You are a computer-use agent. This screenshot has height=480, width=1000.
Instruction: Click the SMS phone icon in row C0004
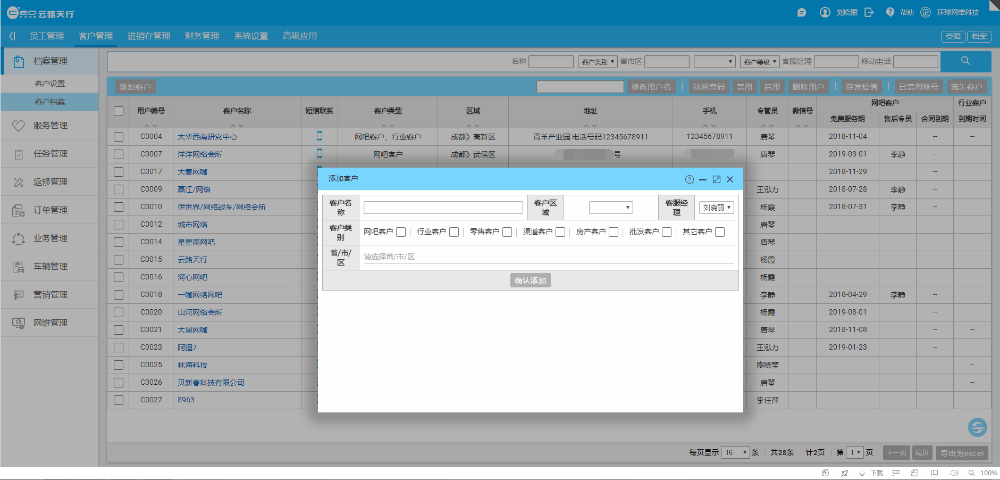tap(320, 136)
